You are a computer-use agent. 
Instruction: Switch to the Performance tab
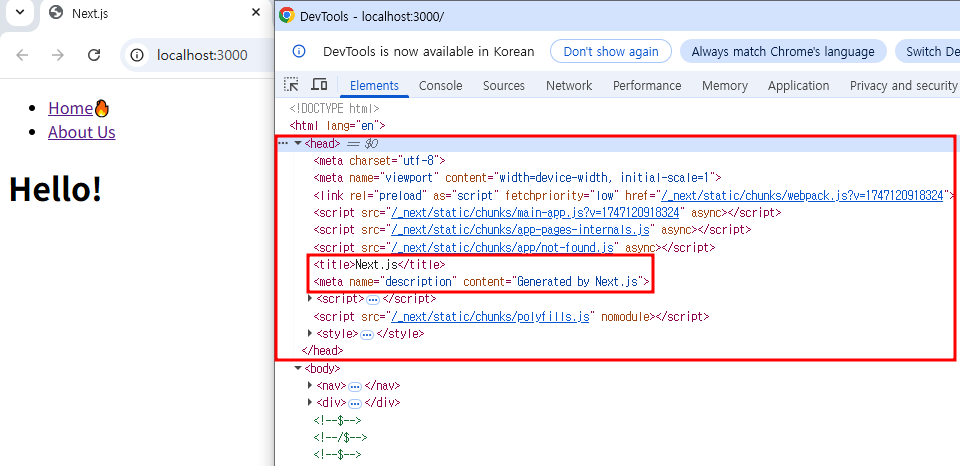tap(647, 86)
